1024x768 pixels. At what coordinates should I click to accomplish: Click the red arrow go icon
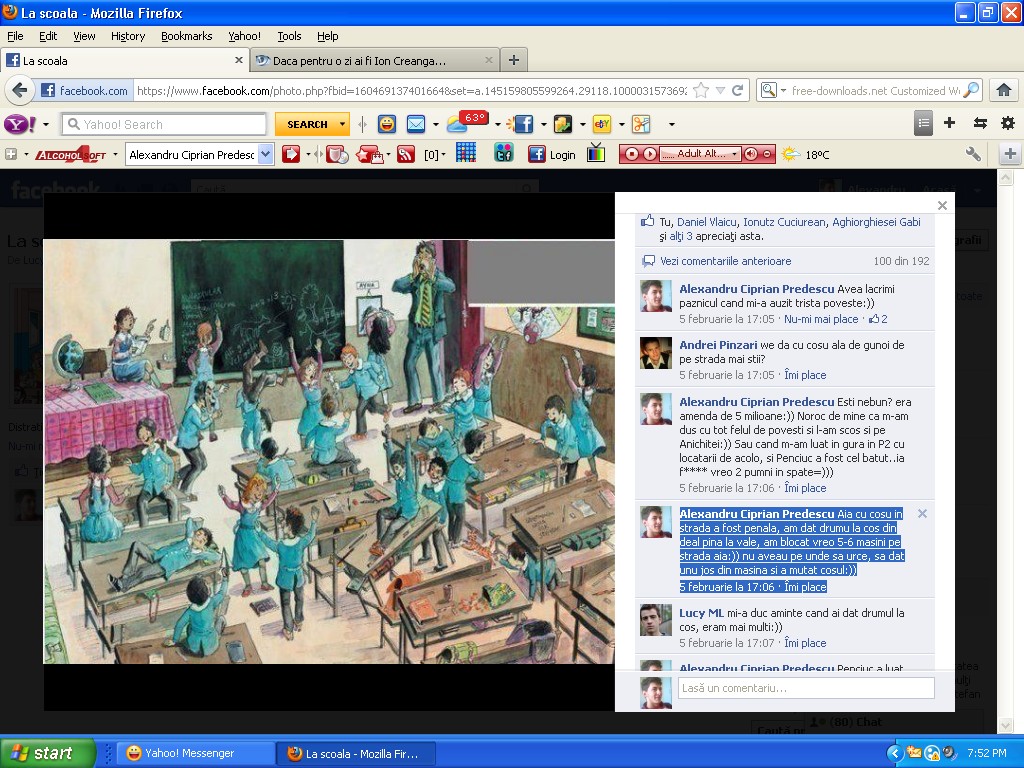(291, 154)
